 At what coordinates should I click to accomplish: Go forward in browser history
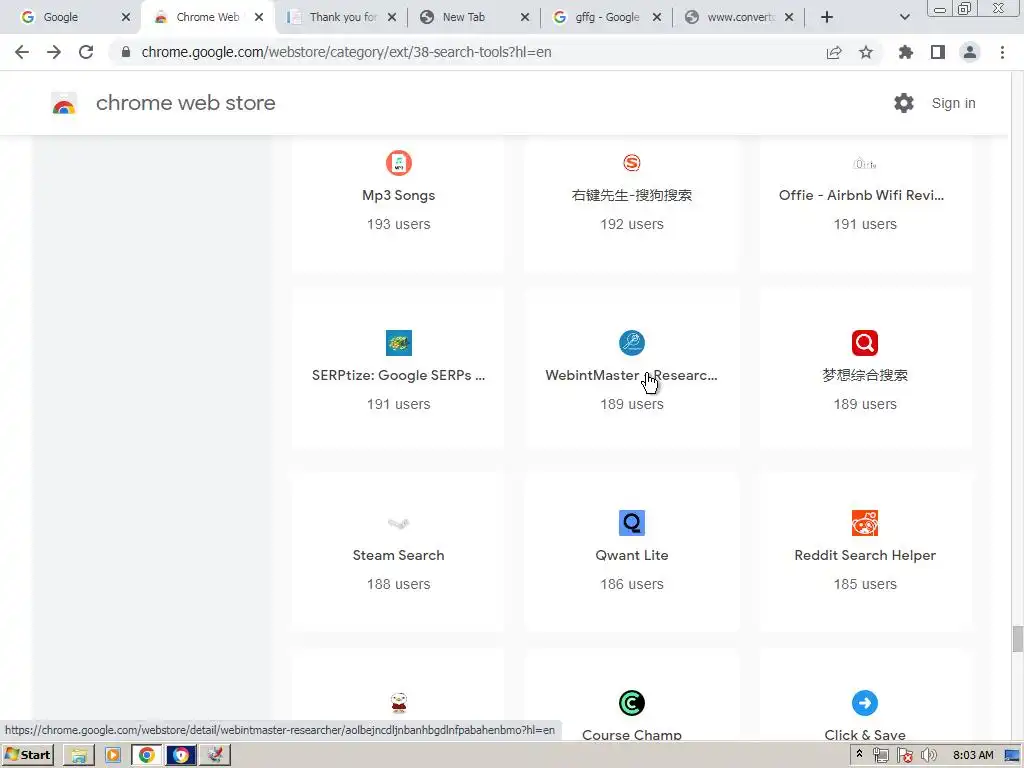pos(54,52)
